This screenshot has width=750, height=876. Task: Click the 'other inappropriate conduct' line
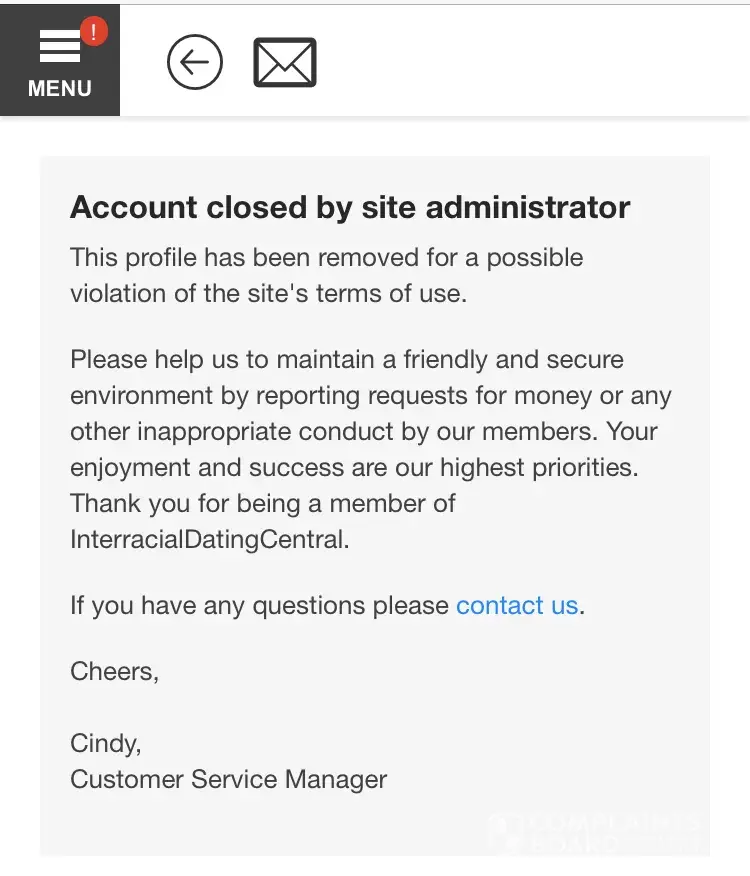364,431
